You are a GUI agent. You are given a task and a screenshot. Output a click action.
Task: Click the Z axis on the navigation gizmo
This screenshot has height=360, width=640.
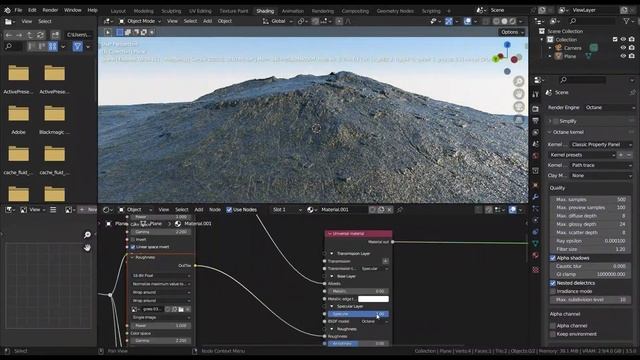(507, 44)
